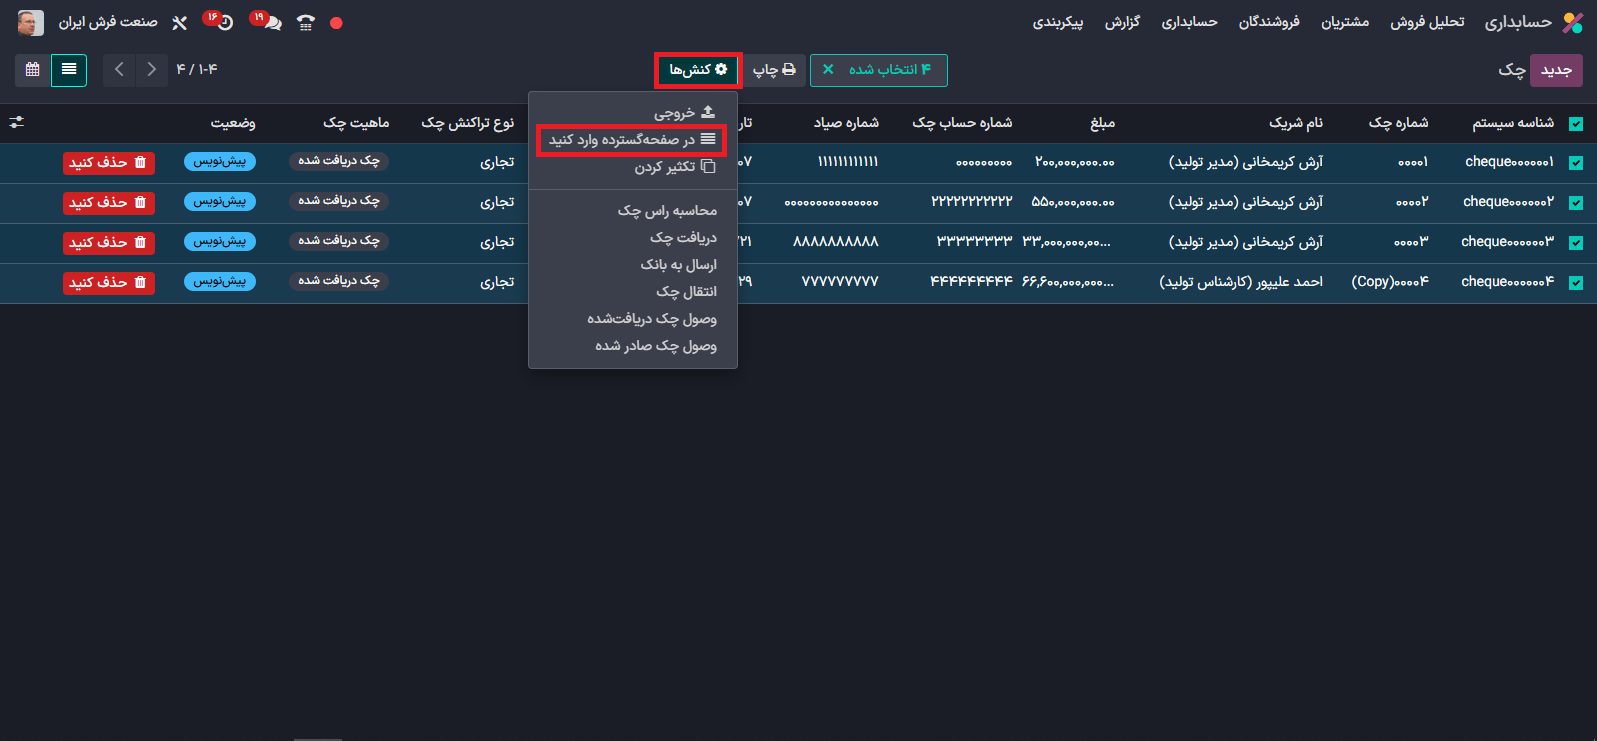The width and height of the screenshot is (1597, 741).
Task: Click the phone call icon
Action: pos(306,23)
